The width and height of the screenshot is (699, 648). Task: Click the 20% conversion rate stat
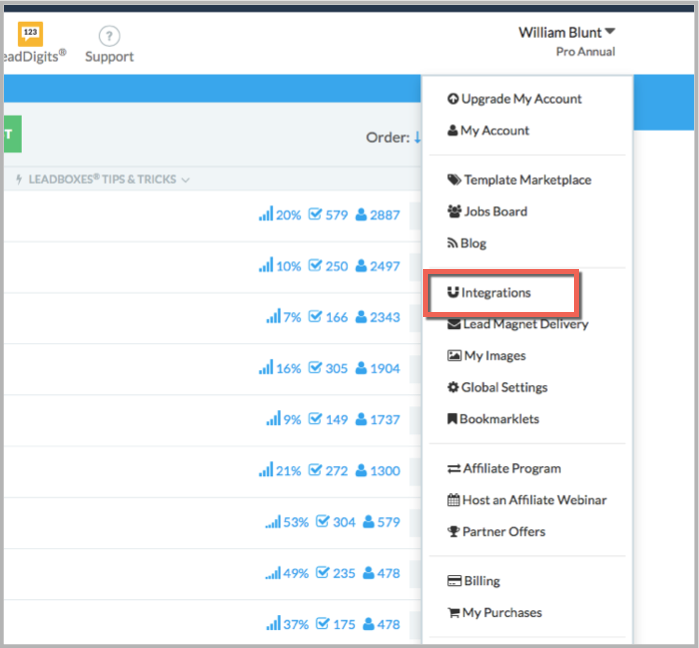280,214
